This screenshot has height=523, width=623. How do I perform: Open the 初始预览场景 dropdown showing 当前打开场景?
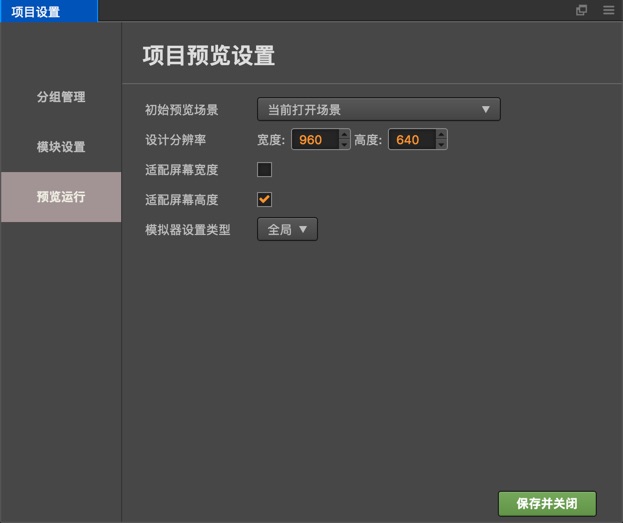(378, 110)
